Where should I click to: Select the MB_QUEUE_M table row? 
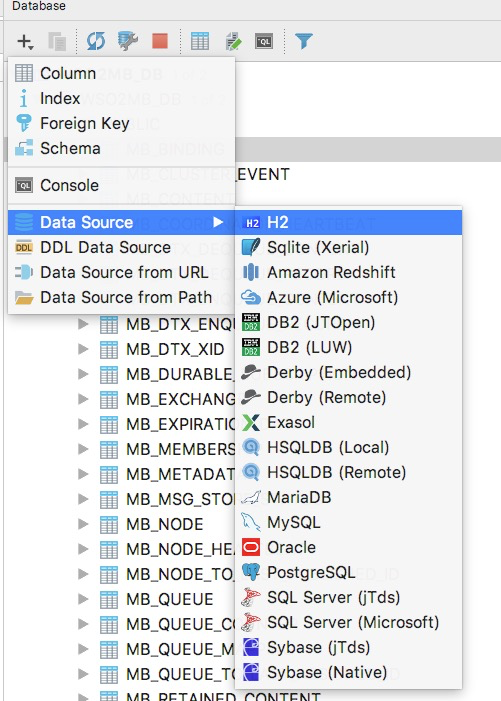(180, 650)
